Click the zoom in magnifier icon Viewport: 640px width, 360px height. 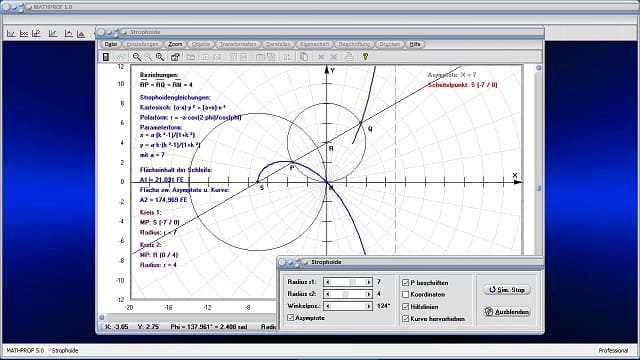point(136,57)
